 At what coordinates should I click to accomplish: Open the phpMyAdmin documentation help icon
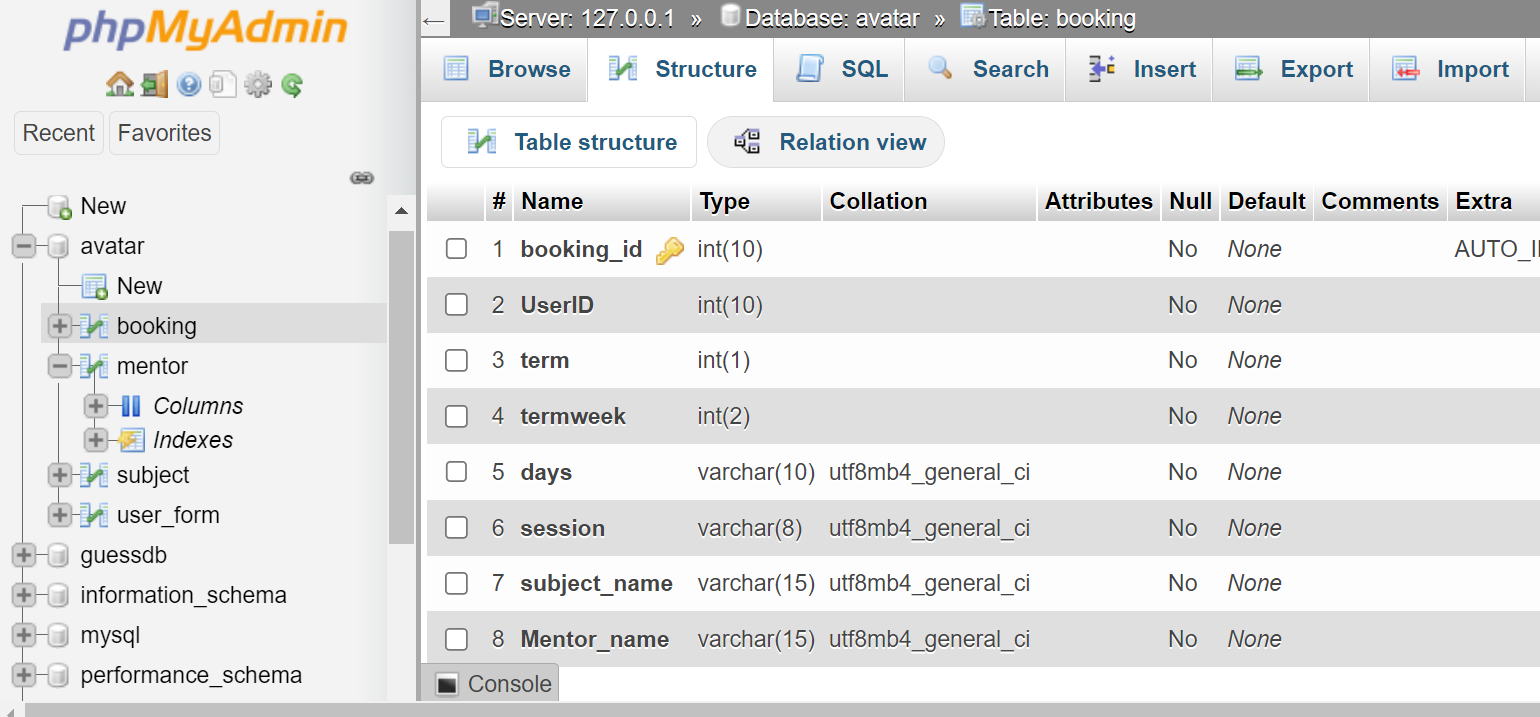pos(189,85)
